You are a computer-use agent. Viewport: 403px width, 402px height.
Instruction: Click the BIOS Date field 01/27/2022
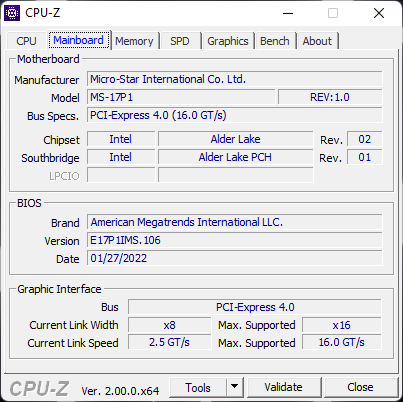[235, 258]
